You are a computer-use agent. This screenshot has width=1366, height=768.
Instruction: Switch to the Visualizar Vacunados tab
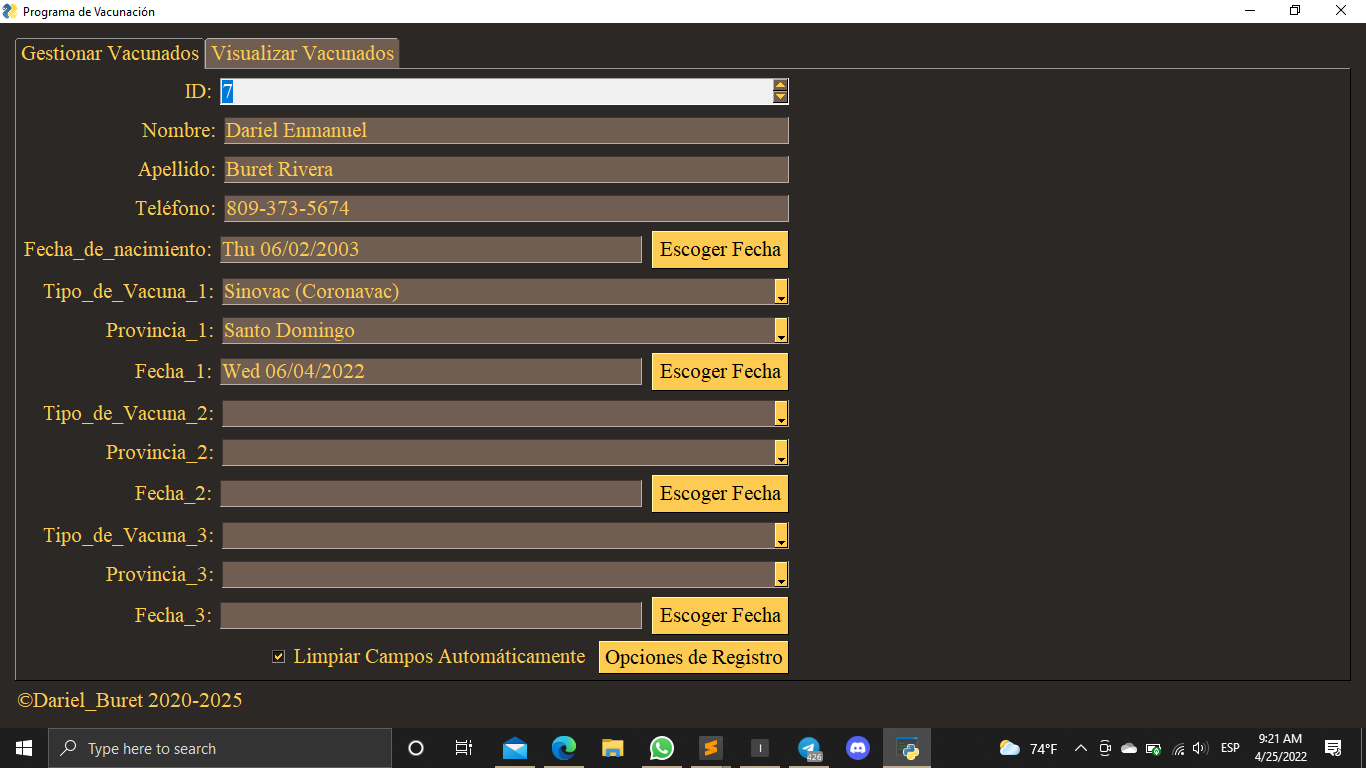[x=301, y=53]
